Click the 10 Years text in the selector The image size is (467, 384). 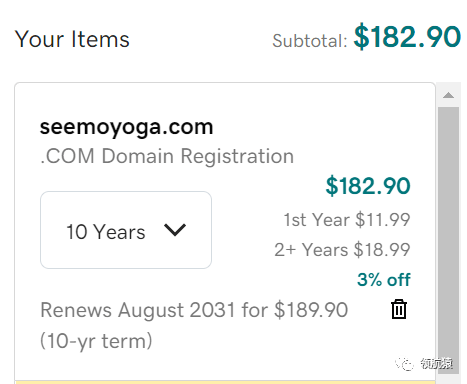(106, 232)
